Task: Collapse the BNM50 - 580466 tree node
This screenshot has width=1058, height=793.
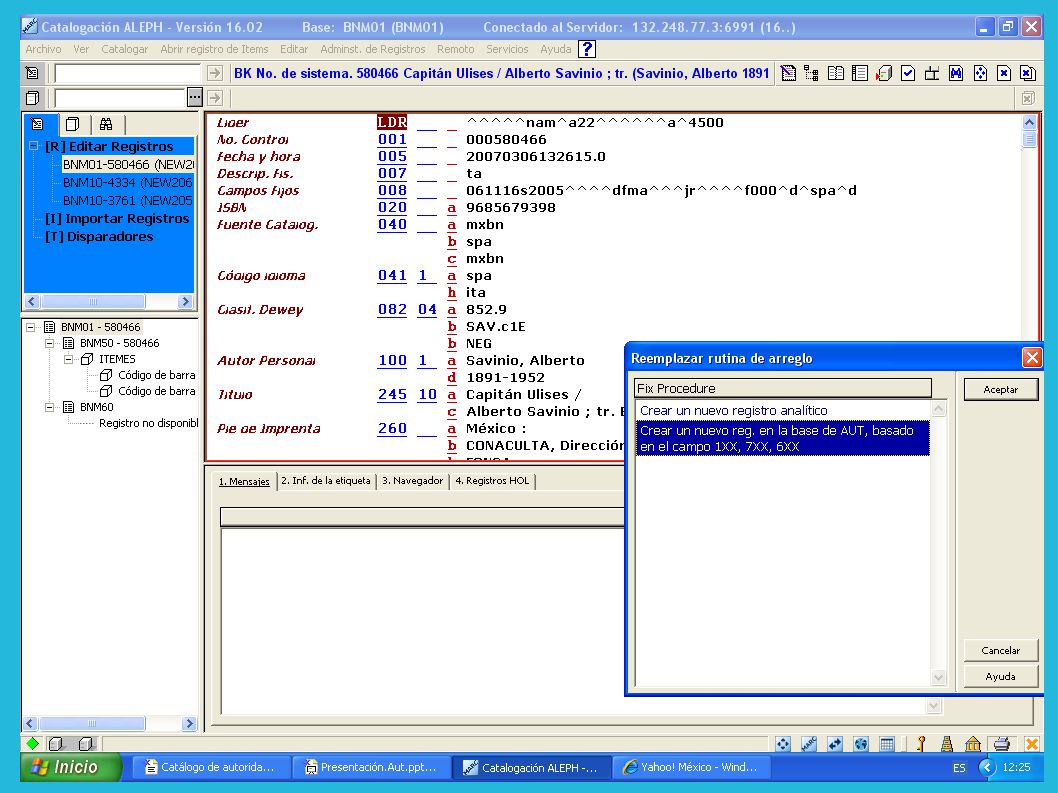Action: pyautogui.click(x=49, y=344)
